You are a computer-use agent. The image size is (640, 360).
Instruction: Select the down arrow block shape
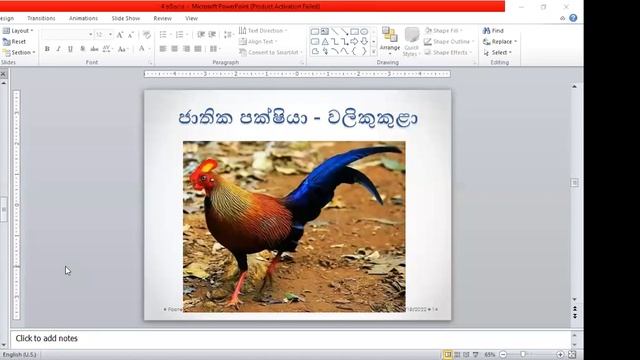click(364, 42)
